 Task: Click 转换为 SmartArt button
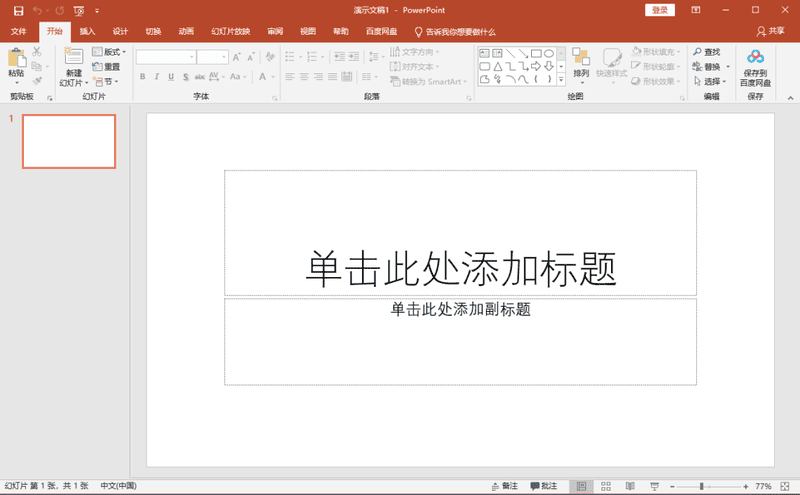coord(429,81)
